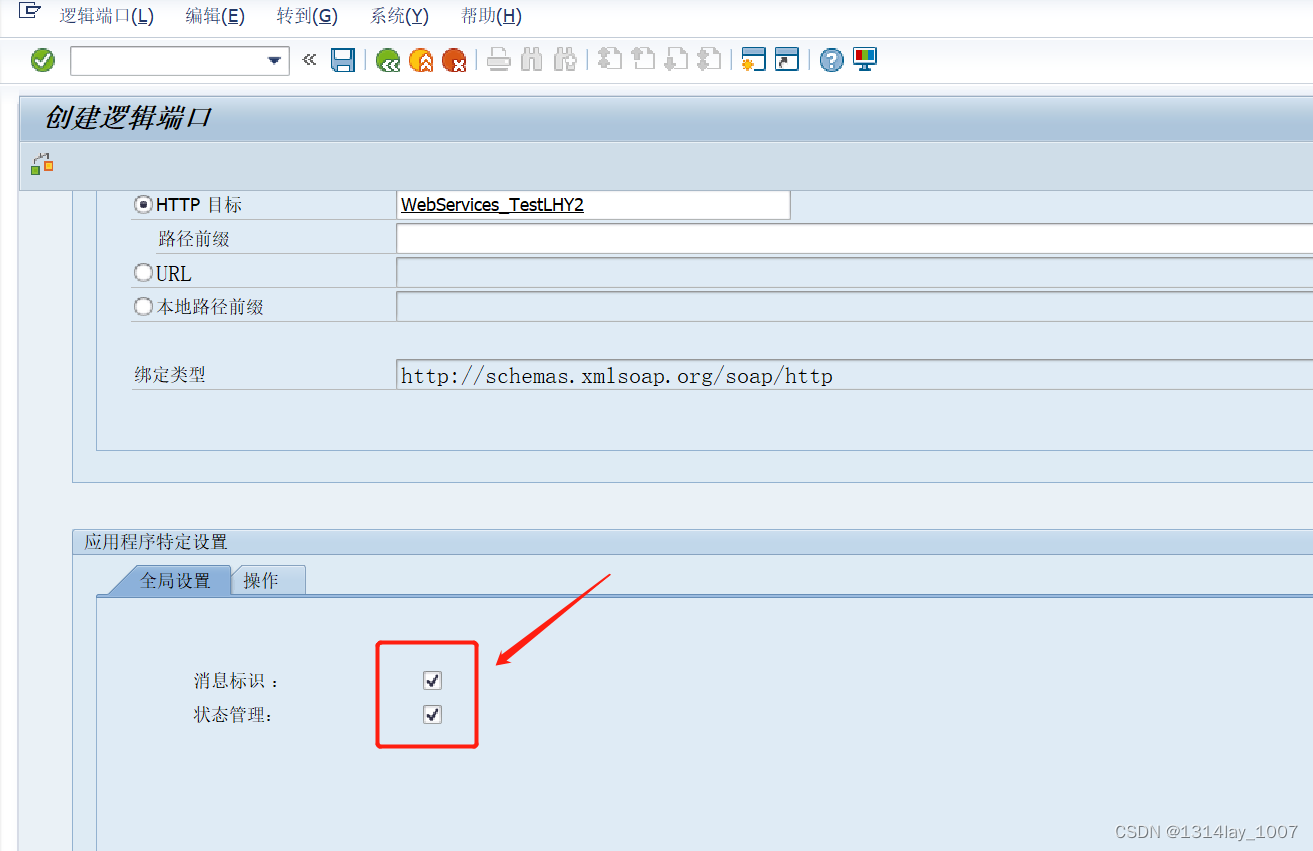Select the URL radio button
This screenshot has height=851, width=1313.
click(x=143, y=273)
